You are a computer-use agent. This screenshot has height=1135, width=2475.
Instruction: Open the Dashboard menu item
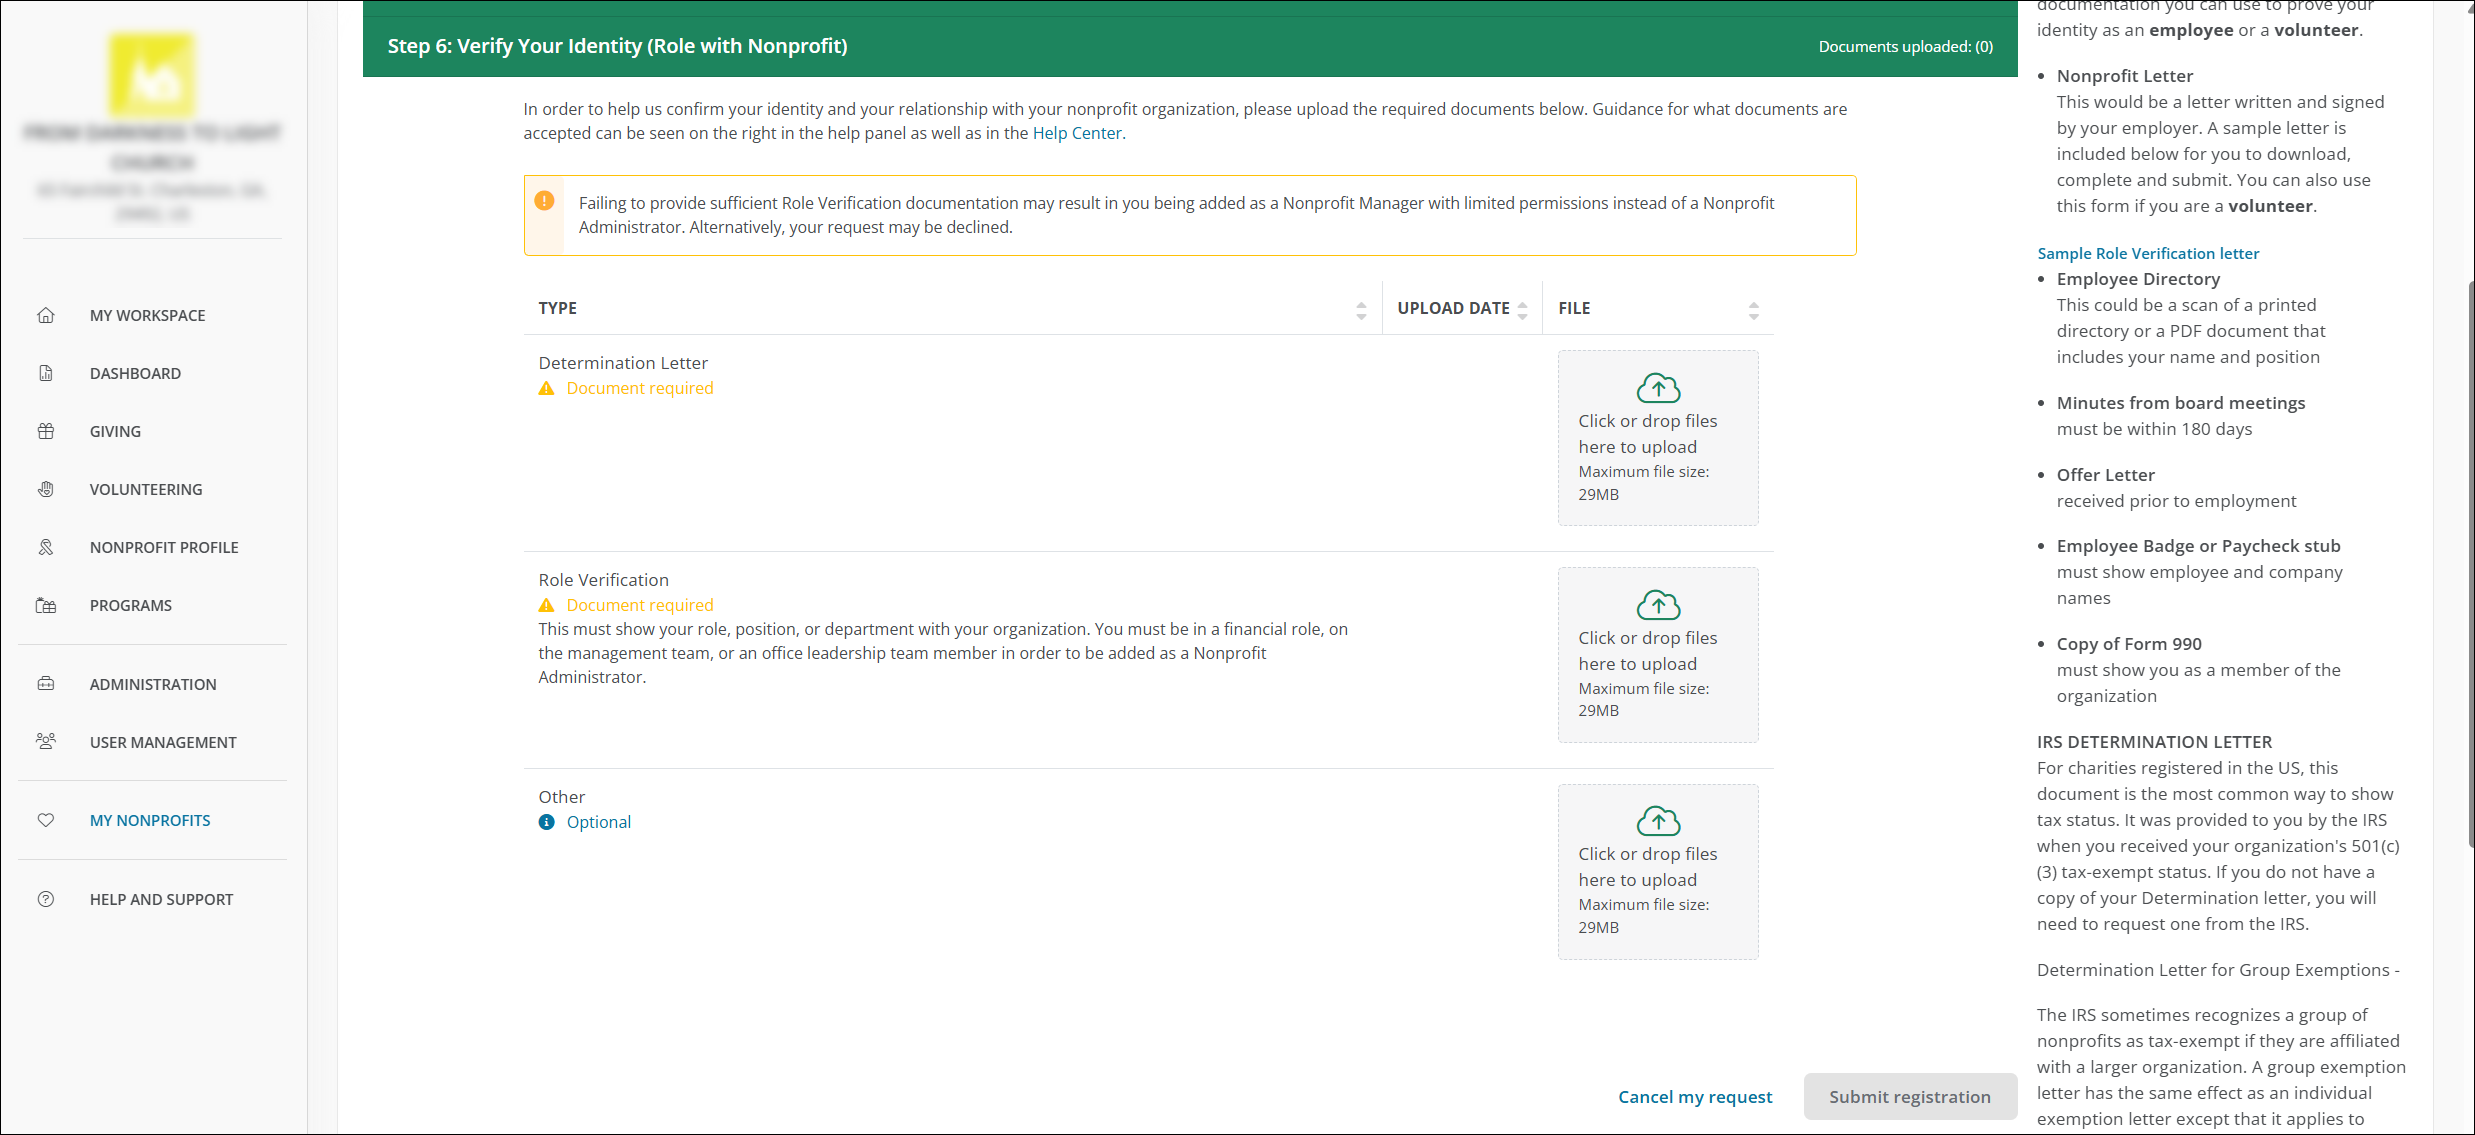[x=135, y=373]
